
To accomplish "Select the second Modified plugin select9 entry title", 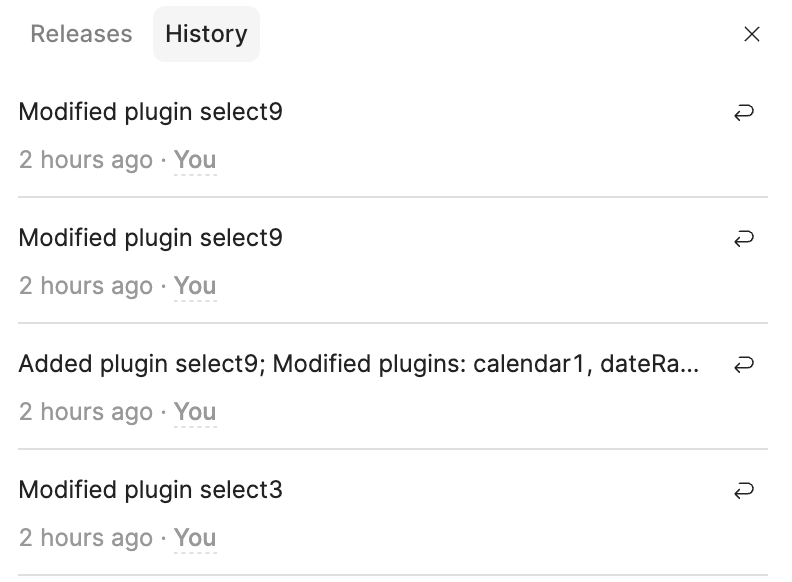I will (150, 238).
